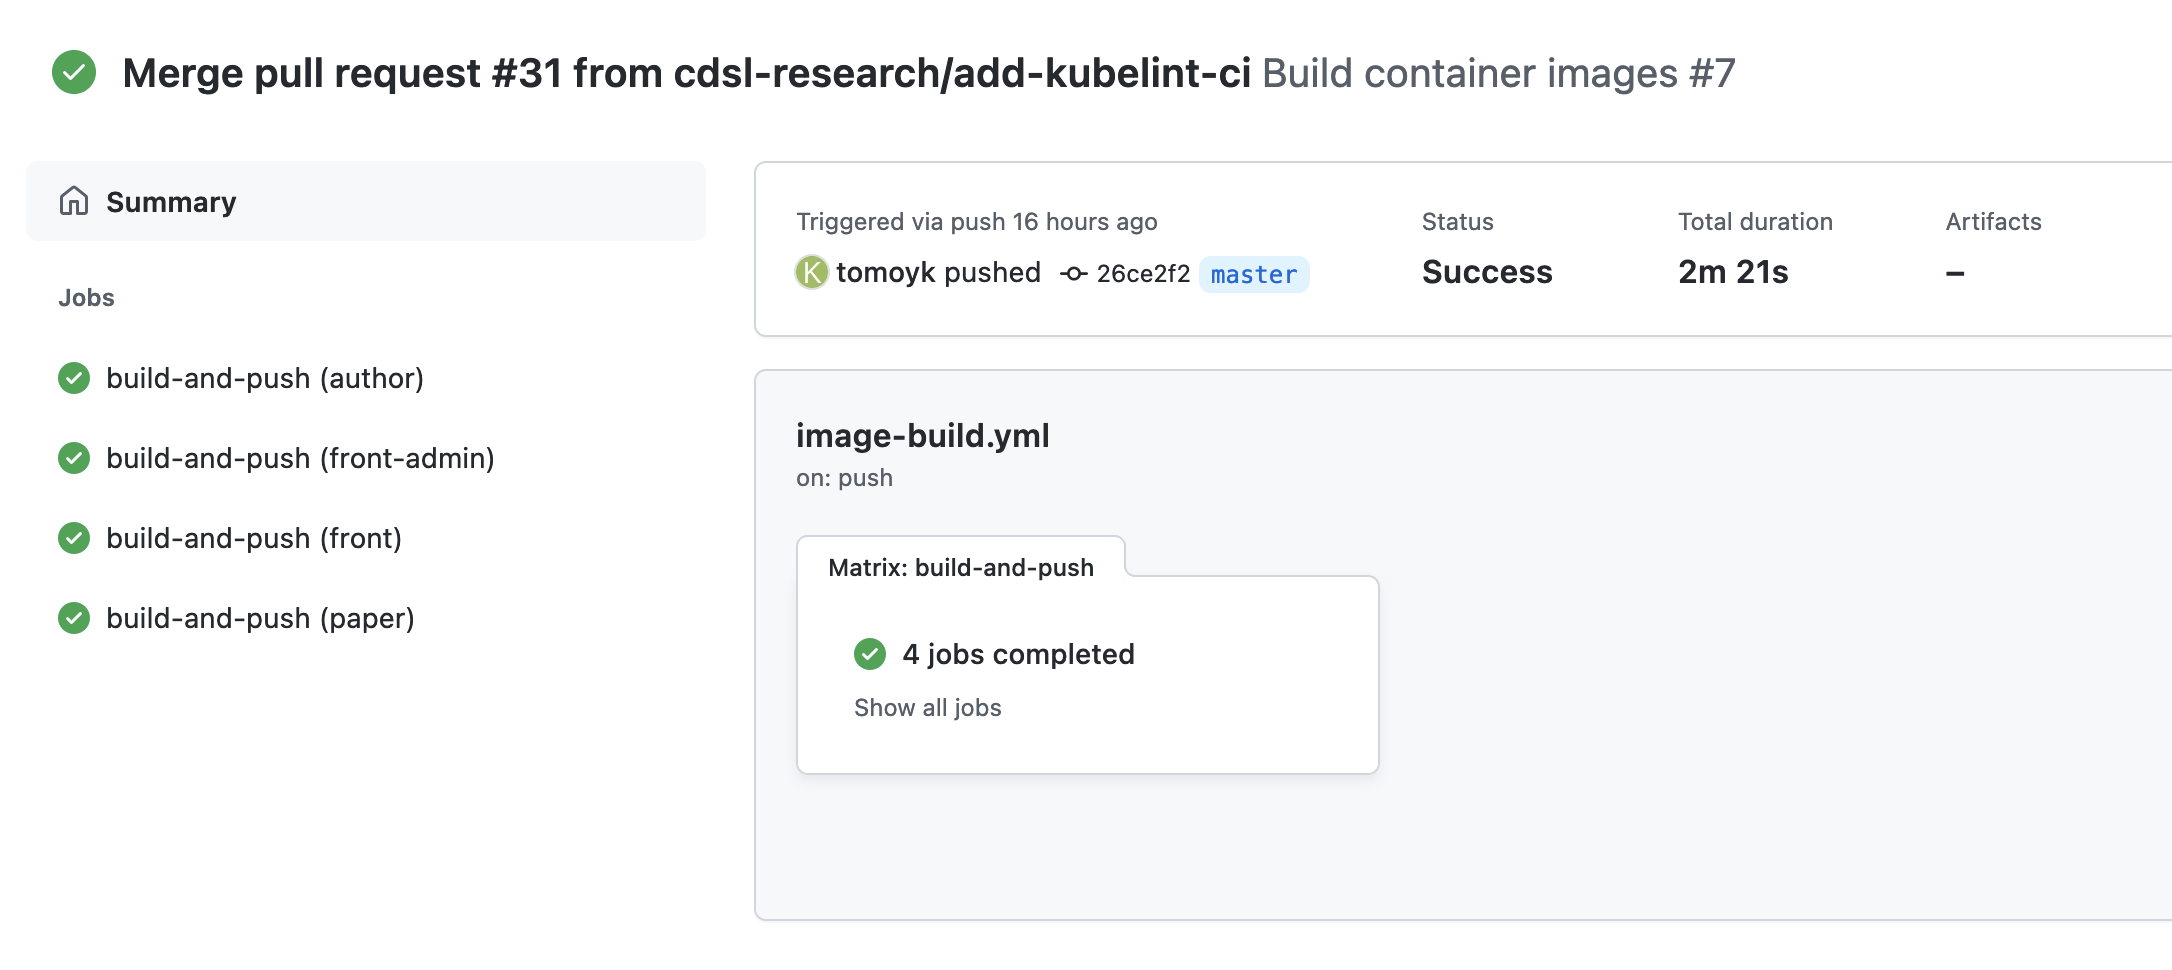Select the build-and-push (front) job
This screenshot has height=970, width=2172.
[254, 538]
